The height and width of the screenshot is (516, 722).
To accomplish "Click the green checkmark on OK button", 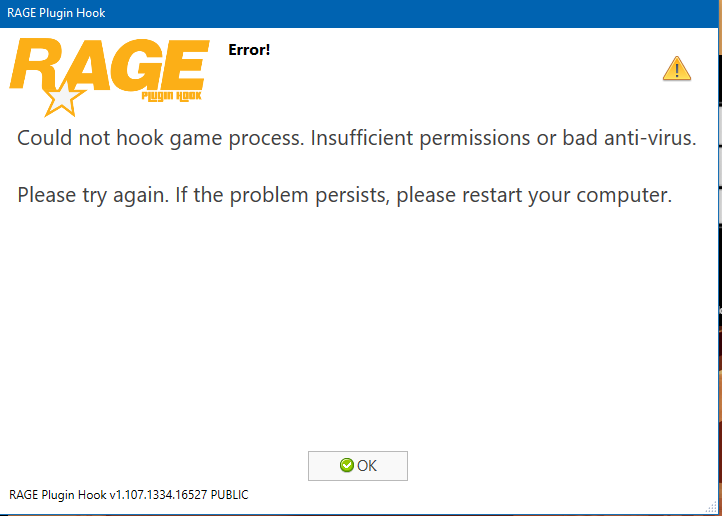I will pos(347,465).
